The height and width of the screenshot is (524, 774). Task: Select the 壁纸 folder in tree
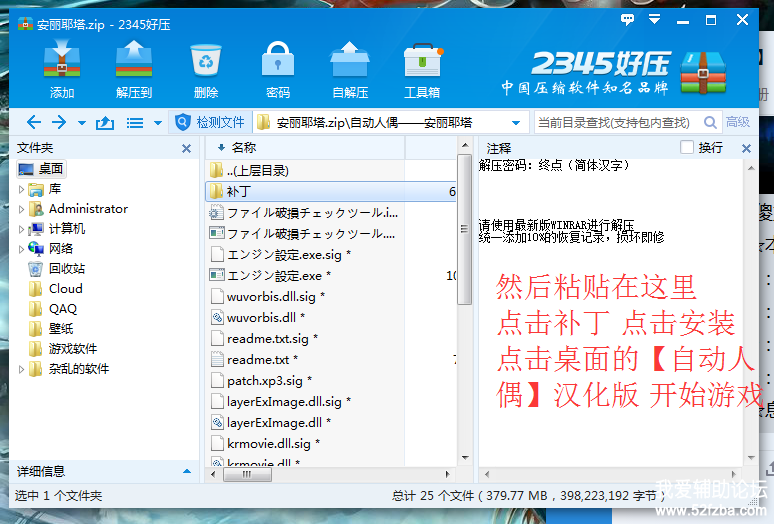tap(51, 329)
